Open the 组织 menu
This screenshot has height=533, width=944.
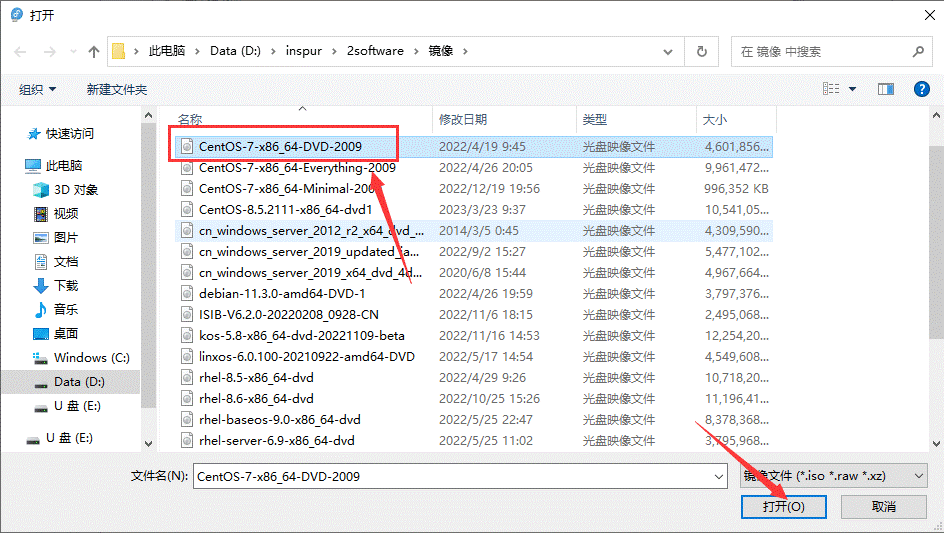pos(38,89)
